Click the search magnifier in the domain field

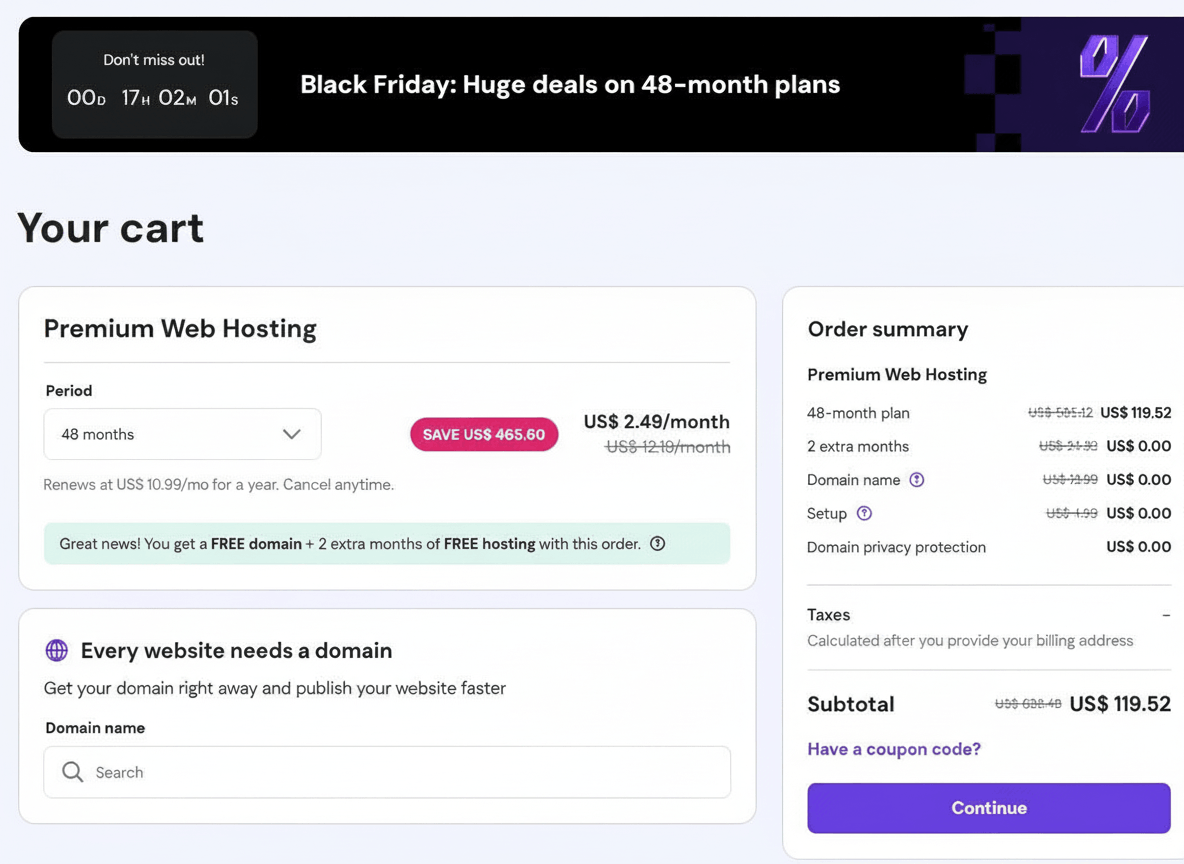[71, 772]
